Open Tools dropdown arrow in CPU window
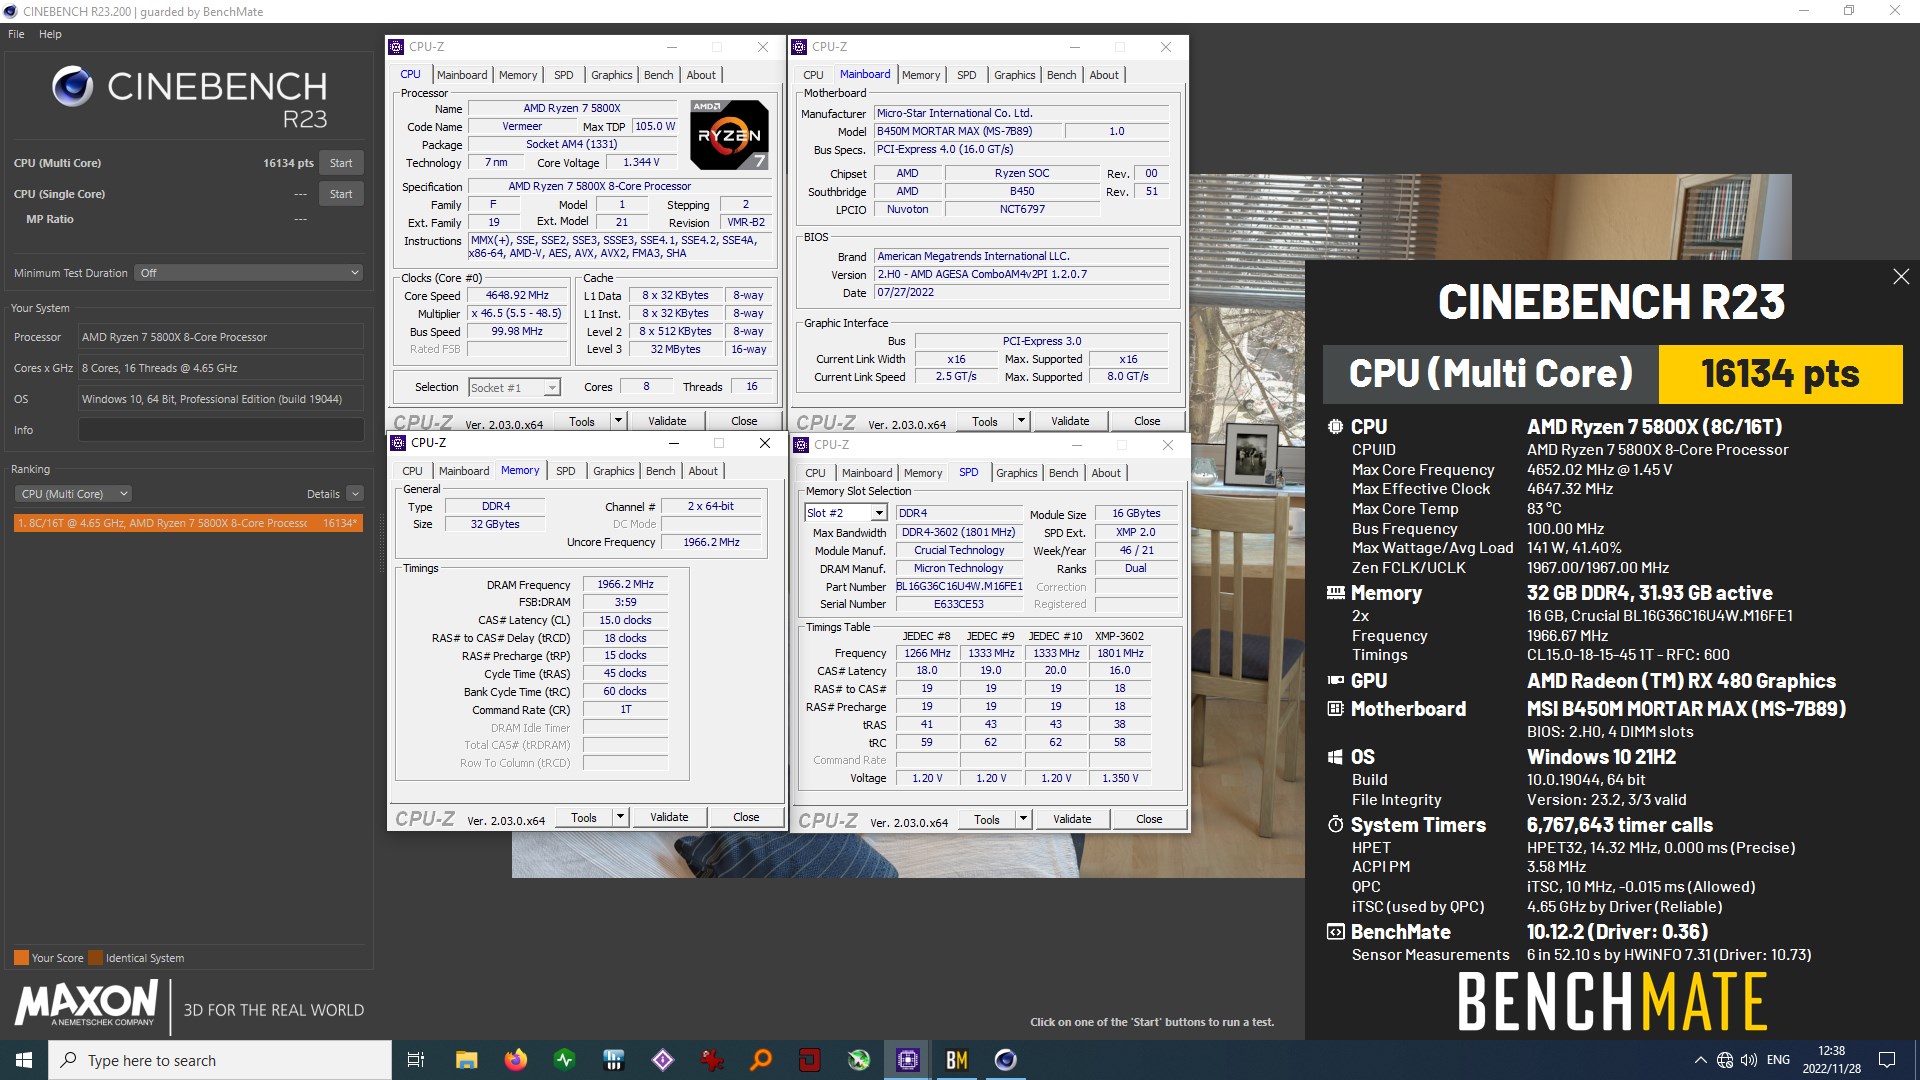1920x1080 pixels. [618, 421]
